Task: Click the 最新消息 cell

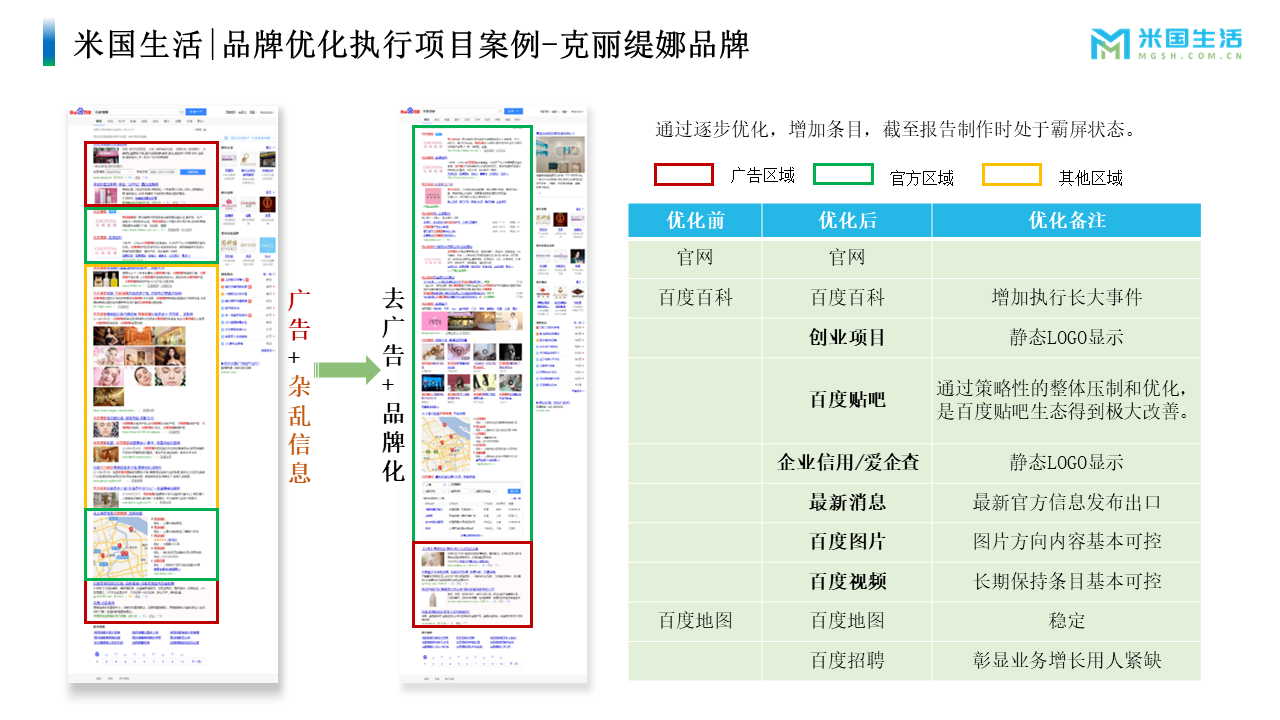Action: 847,502
